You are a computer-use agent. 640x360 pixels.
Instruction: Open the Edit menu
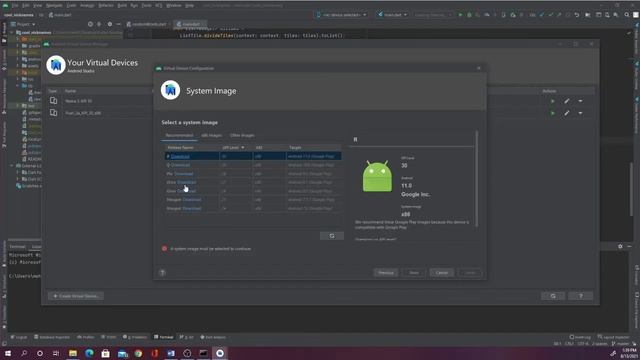26,6
